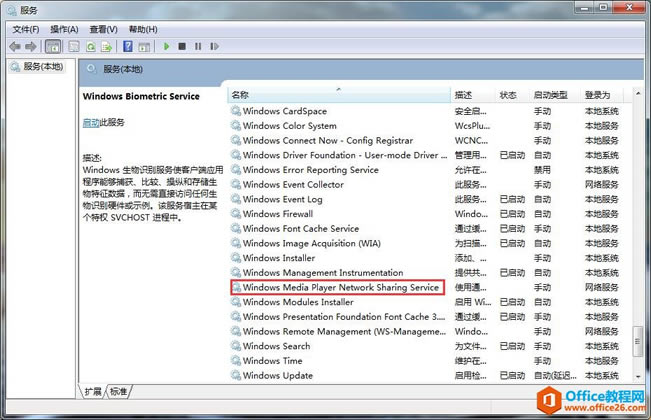Open the 查看(V) menu
This screenshot has width=651, height=420.
[x=103, y=29]
